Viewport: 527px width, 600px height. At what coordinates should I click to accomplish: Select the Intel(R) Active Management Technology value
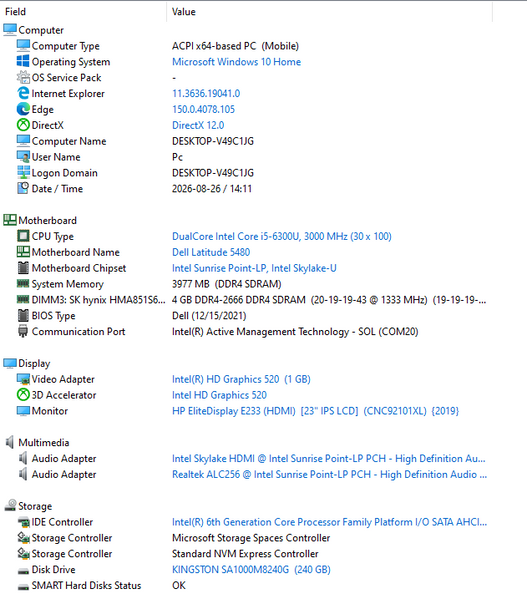(295, 331)
